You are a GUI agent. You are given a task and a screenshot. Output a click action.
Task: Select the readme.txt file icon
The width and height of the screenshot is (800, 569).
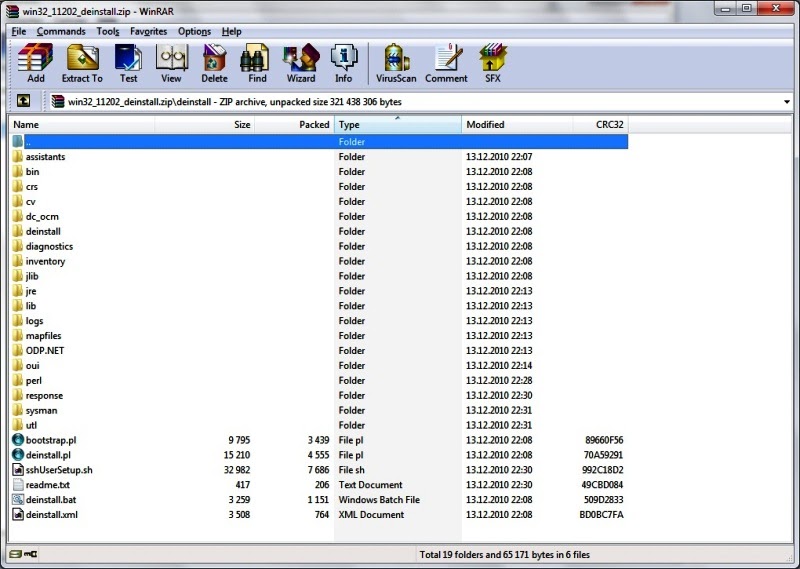click(x=18, y=484)
